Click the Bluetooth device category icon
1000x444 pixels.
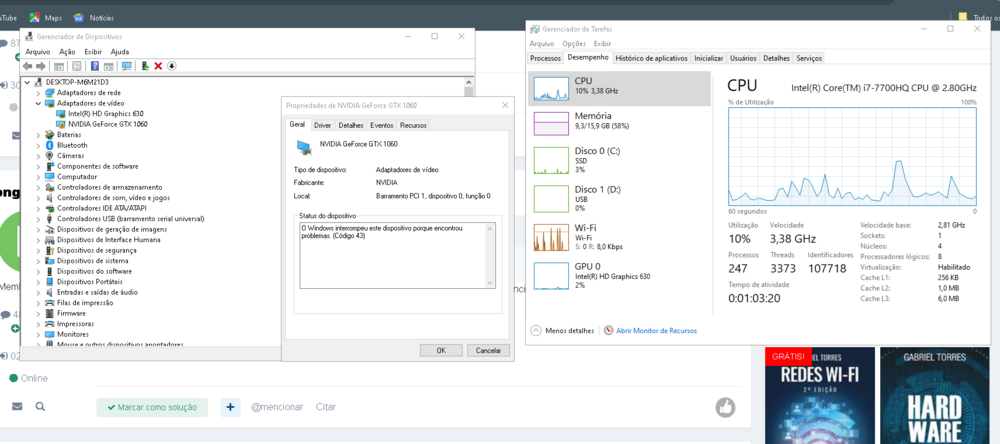click(50, 145)
